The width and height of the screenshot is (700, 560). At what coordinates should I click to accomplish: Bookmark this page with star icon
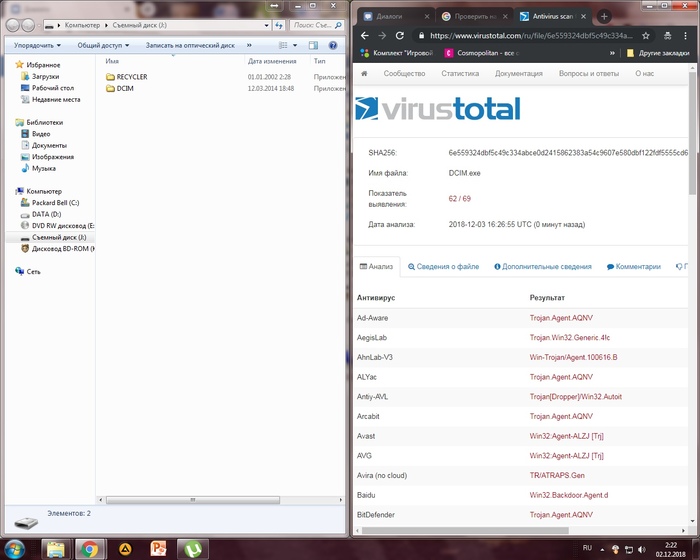point(646,36)
